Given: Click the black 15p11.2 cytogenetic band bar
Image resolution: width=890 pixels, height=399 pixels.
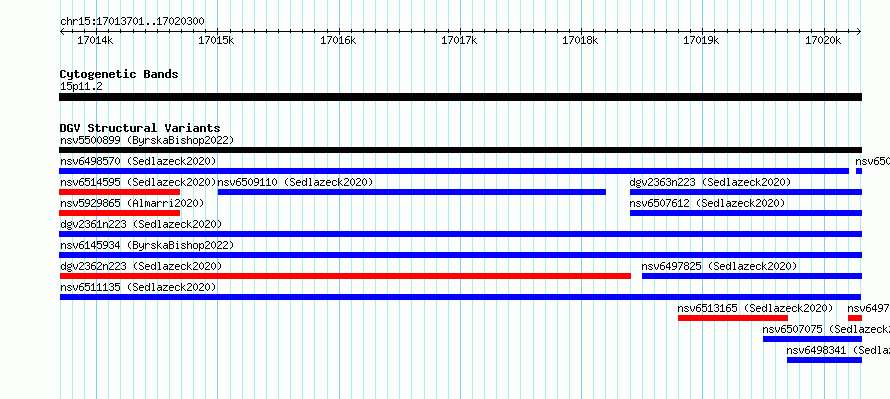Looking at the screenshot, I should click(460, 97).
